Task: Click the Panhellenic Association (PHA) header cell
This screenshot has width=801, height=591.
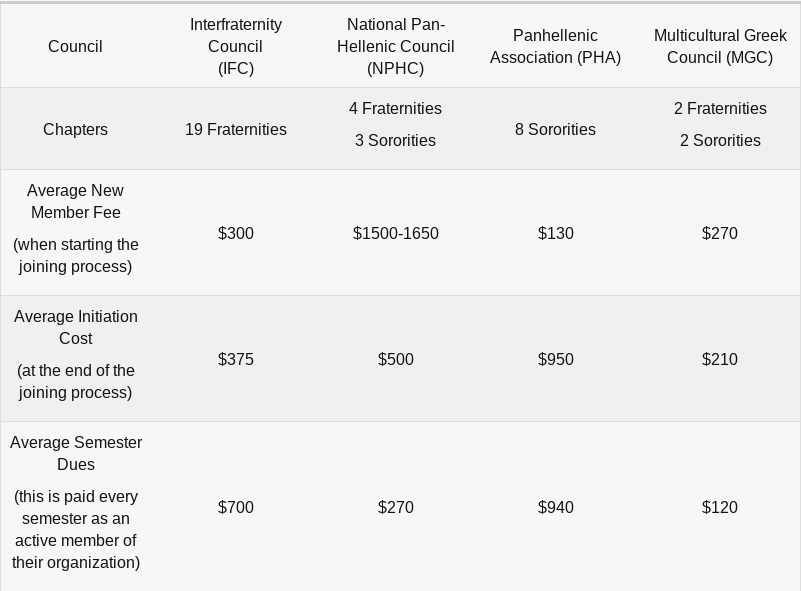Action: point(555,46)
